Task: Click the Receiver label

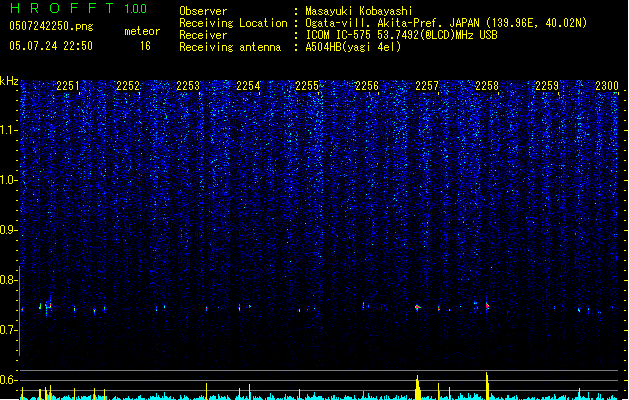Action: point(203,35)
